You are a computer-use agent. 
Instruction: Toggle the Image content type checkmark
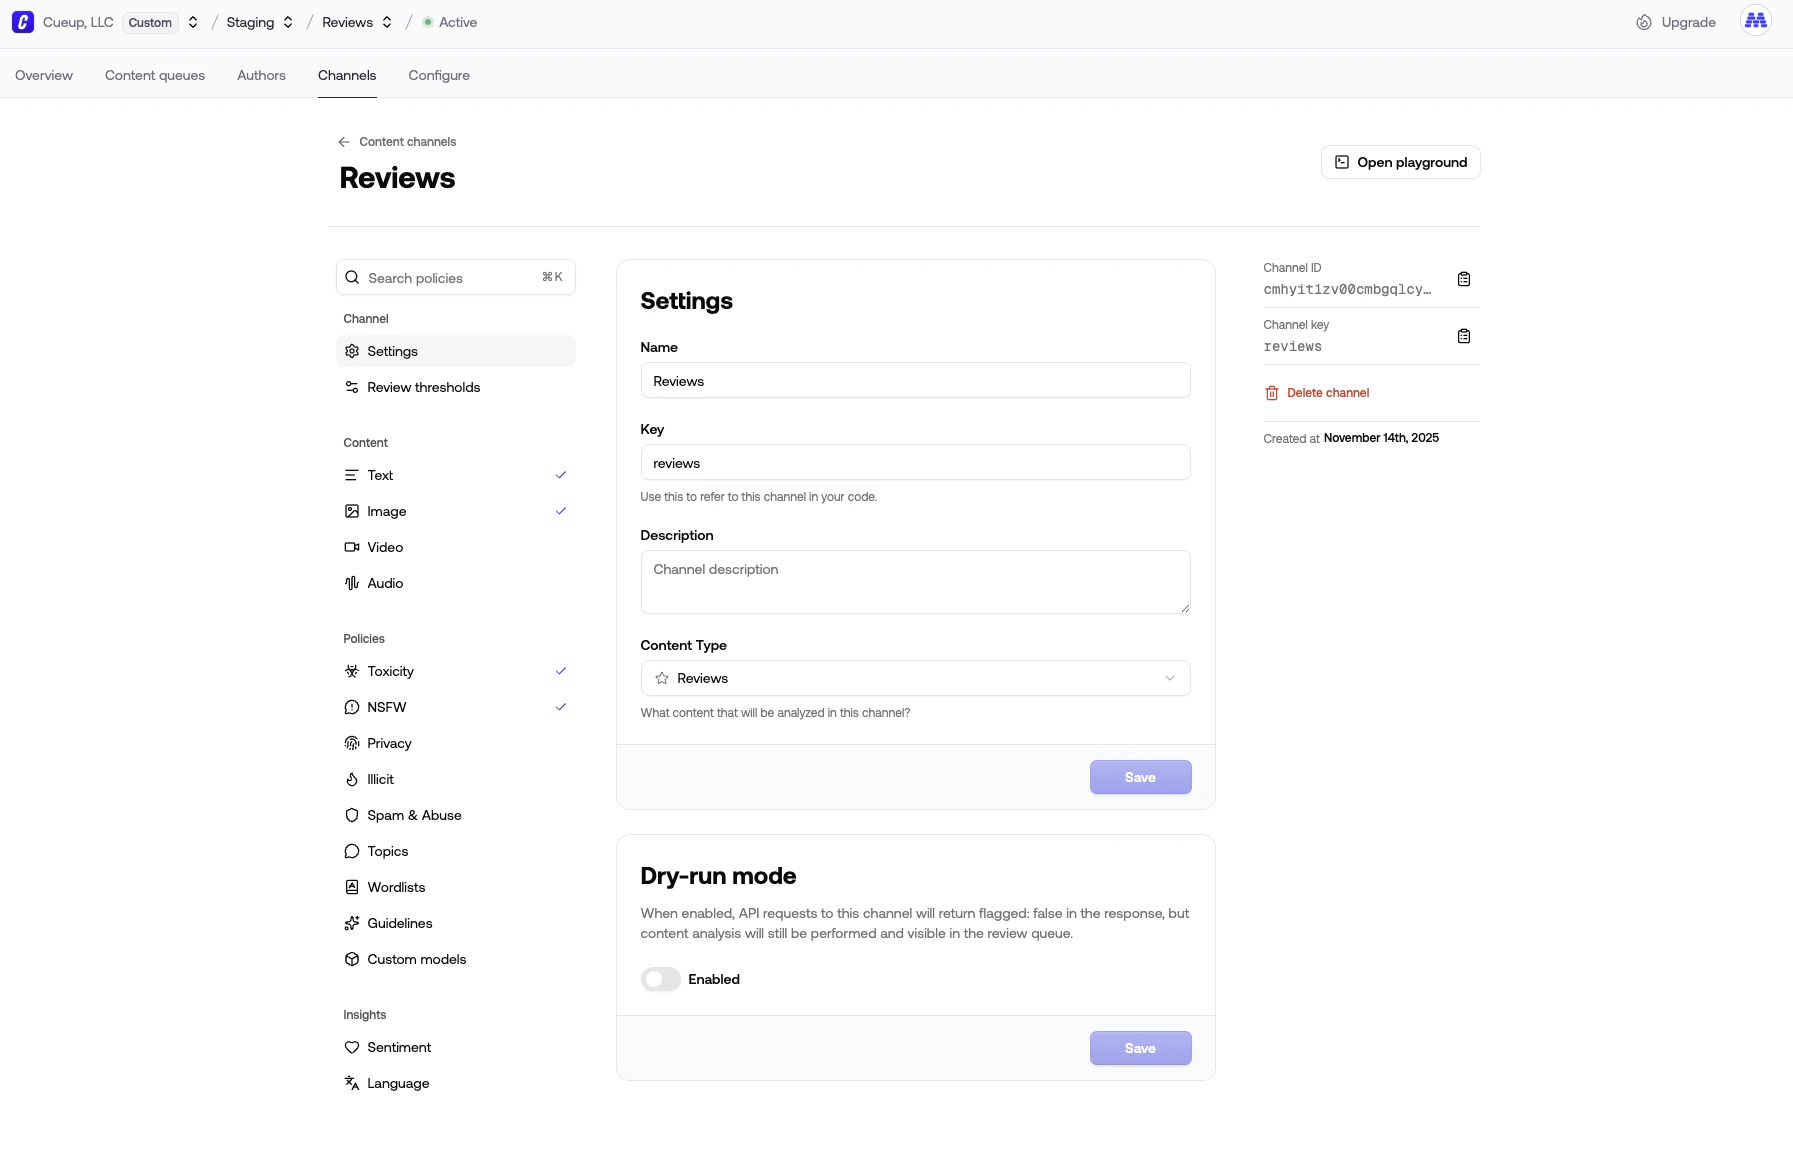561,511
